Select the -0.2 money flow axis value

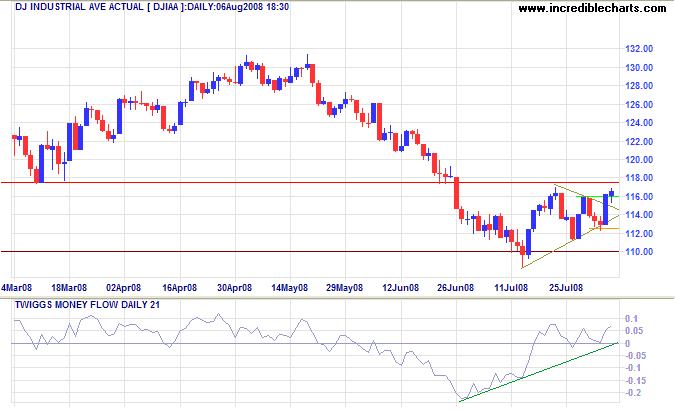pos(633,393)
